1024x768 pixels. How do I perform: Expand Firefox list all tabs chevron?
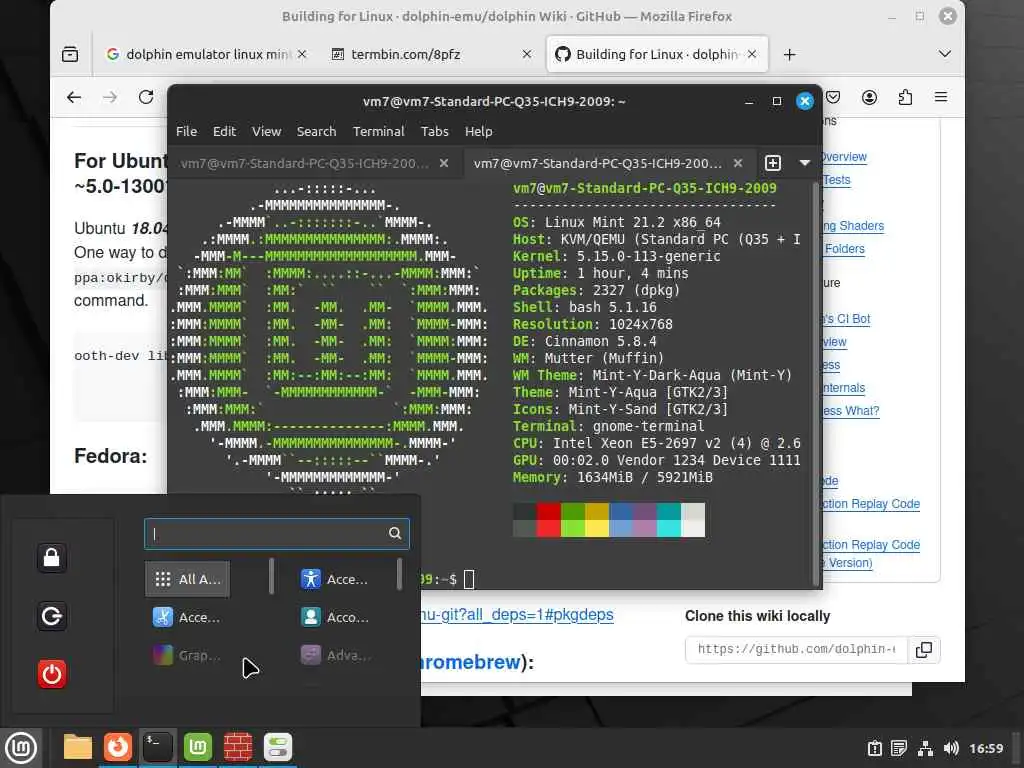click(x=944, y=54)
